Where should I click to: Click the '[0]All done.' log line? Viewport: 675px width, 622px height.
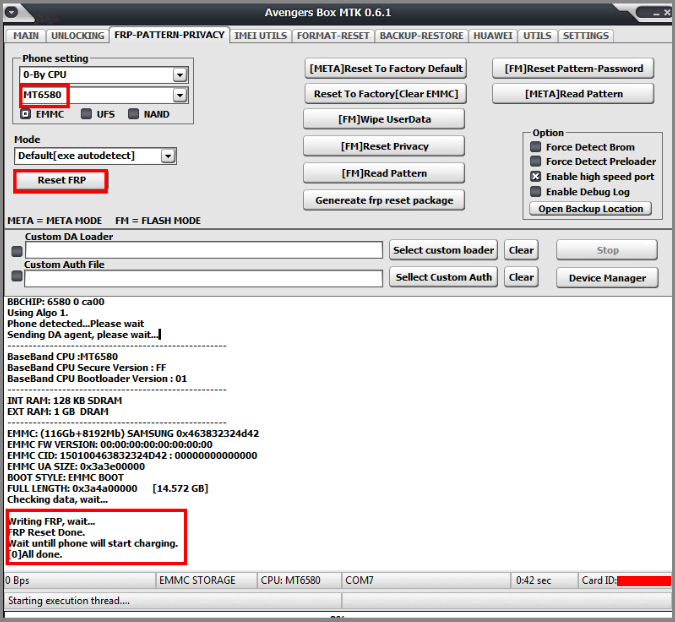(x=35, y=554)
